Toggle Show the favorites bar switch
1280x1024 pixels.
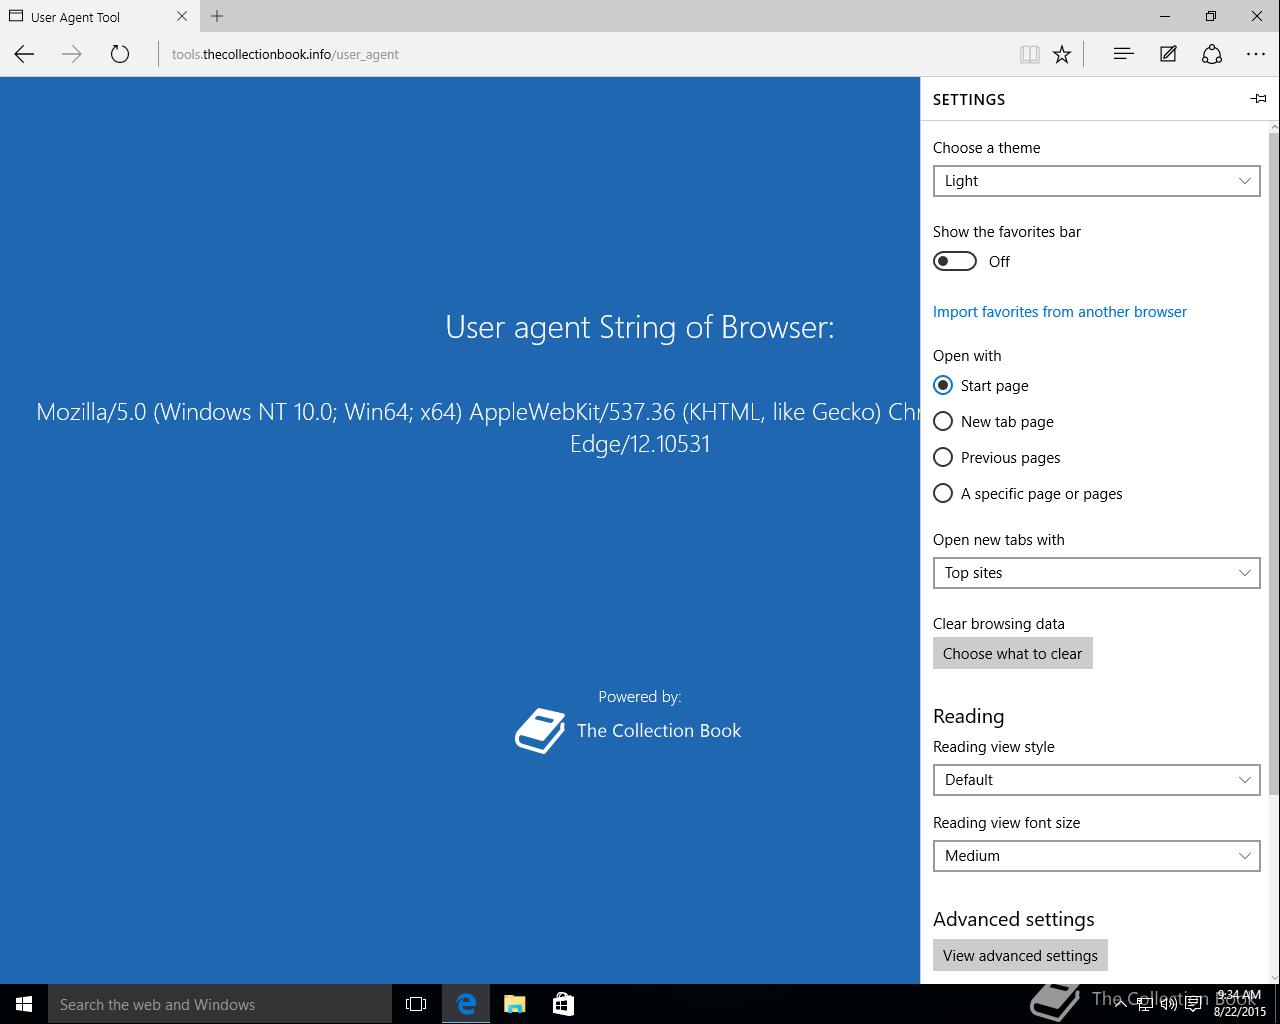point(955,261)
